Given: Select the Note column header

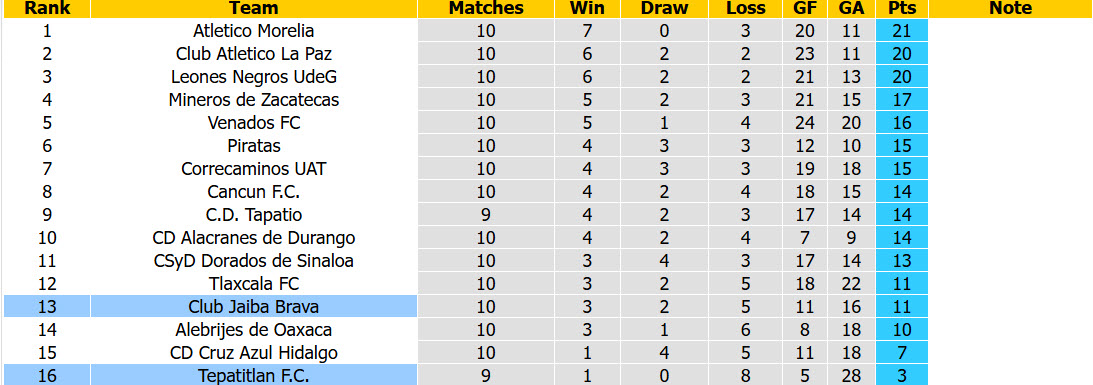Looking at the screenshot, I should pos(1010,8).
